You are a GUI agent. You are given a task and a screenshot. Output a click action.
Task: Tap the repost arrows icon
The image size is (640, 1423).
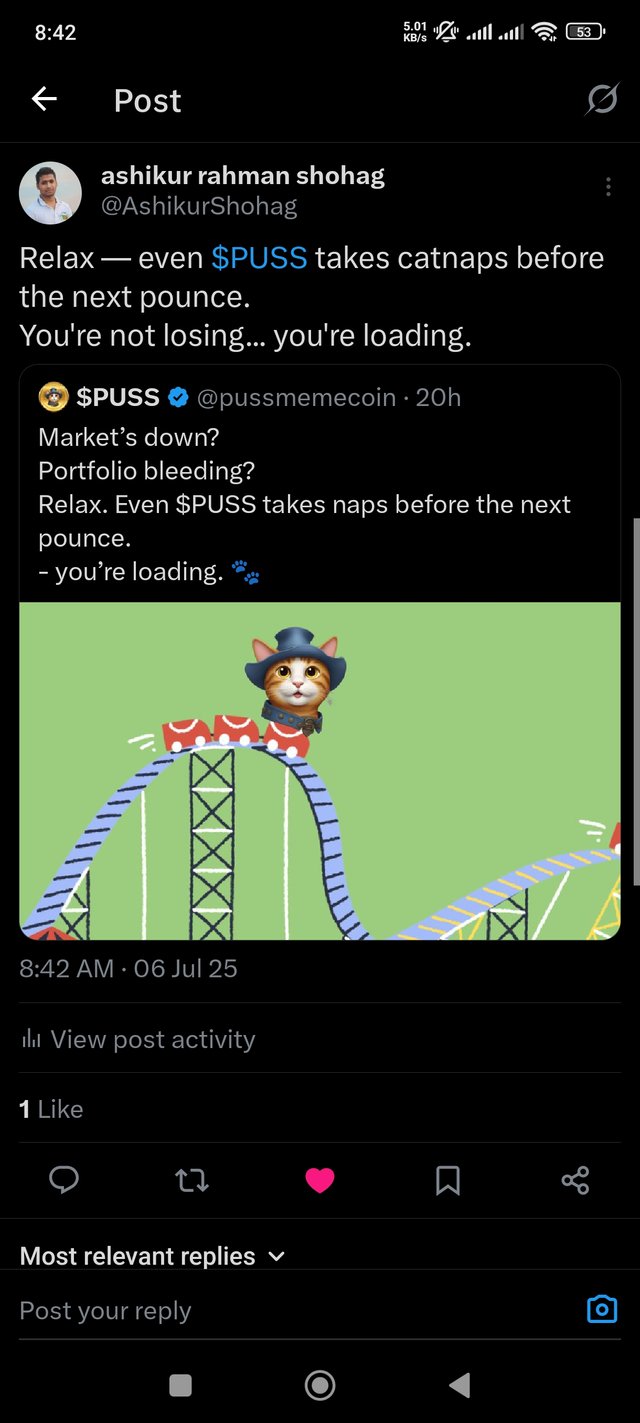pyautogui.click(x=192, y=1181)
